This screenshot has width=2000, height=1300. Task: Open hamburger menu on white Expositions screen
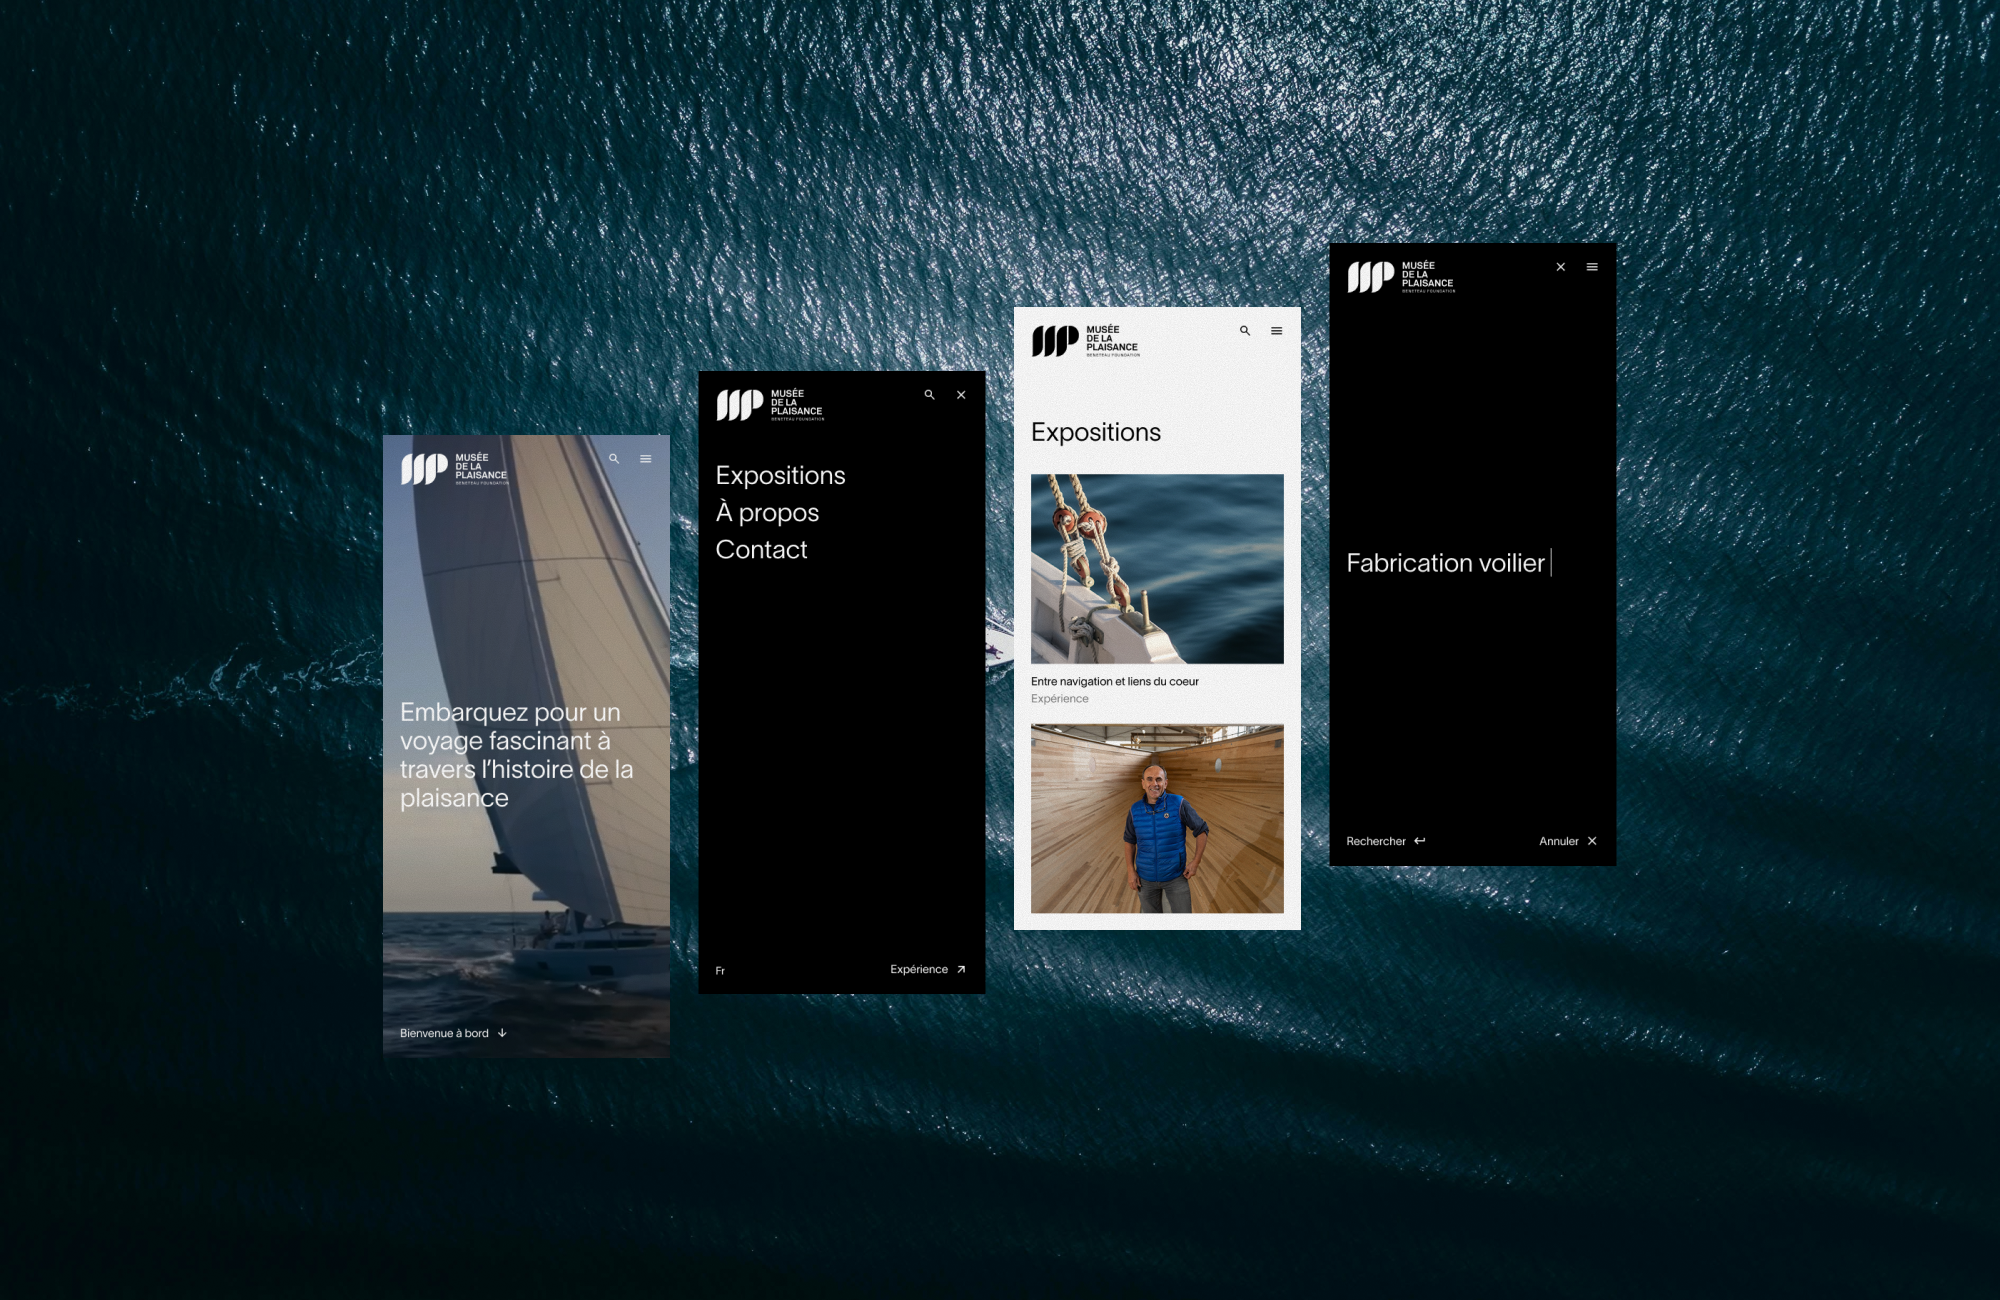(x=1277, y=331)
